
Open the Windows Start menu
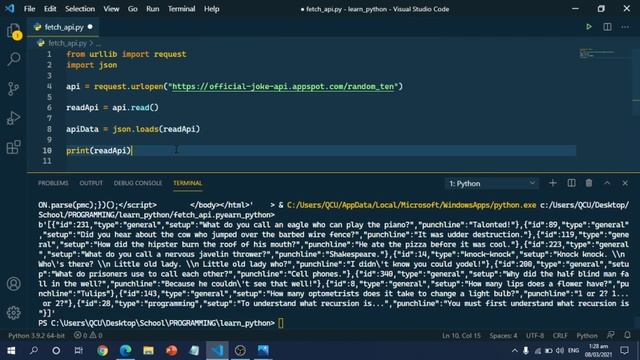(11, 350)
